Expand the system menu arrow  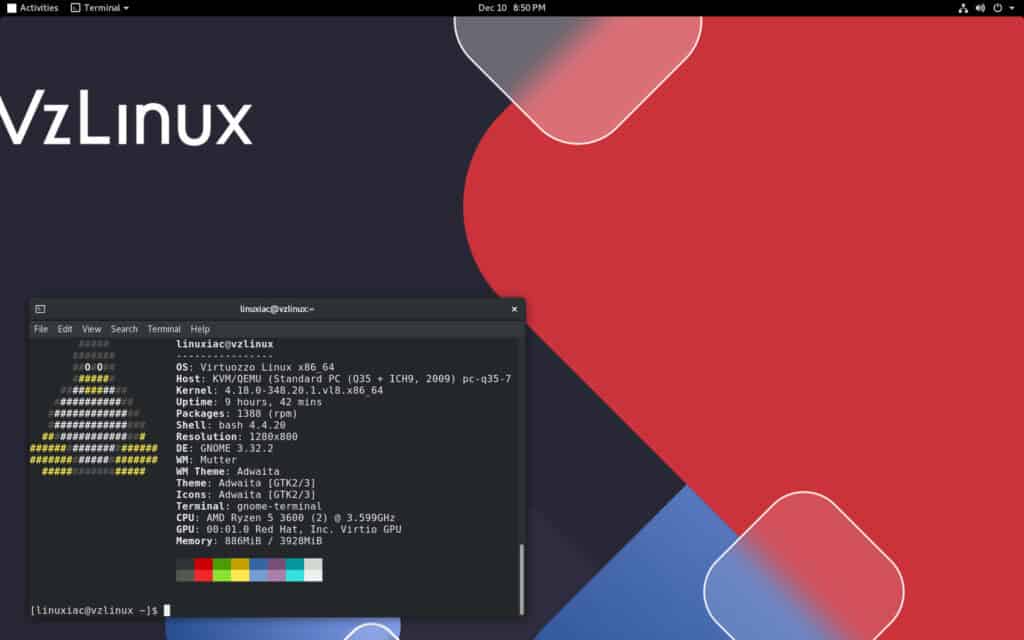1012,8
